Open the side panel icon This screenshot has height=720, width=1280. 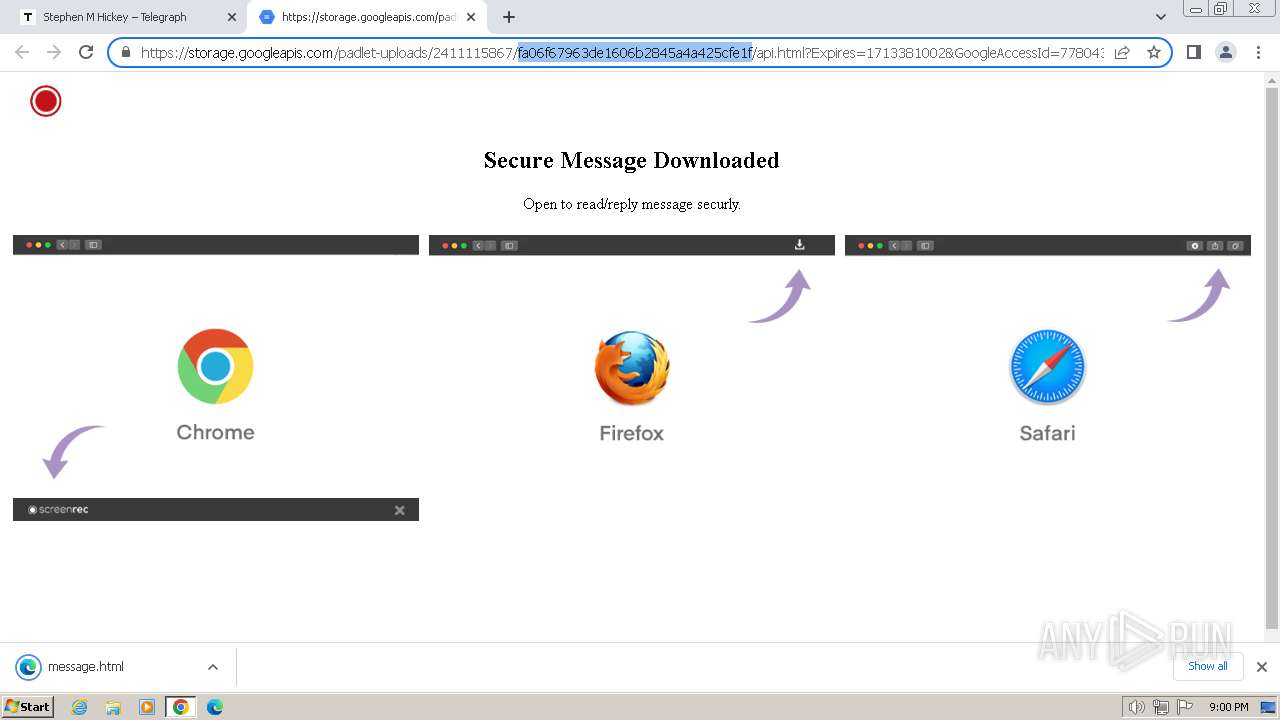coord(1193,52)
